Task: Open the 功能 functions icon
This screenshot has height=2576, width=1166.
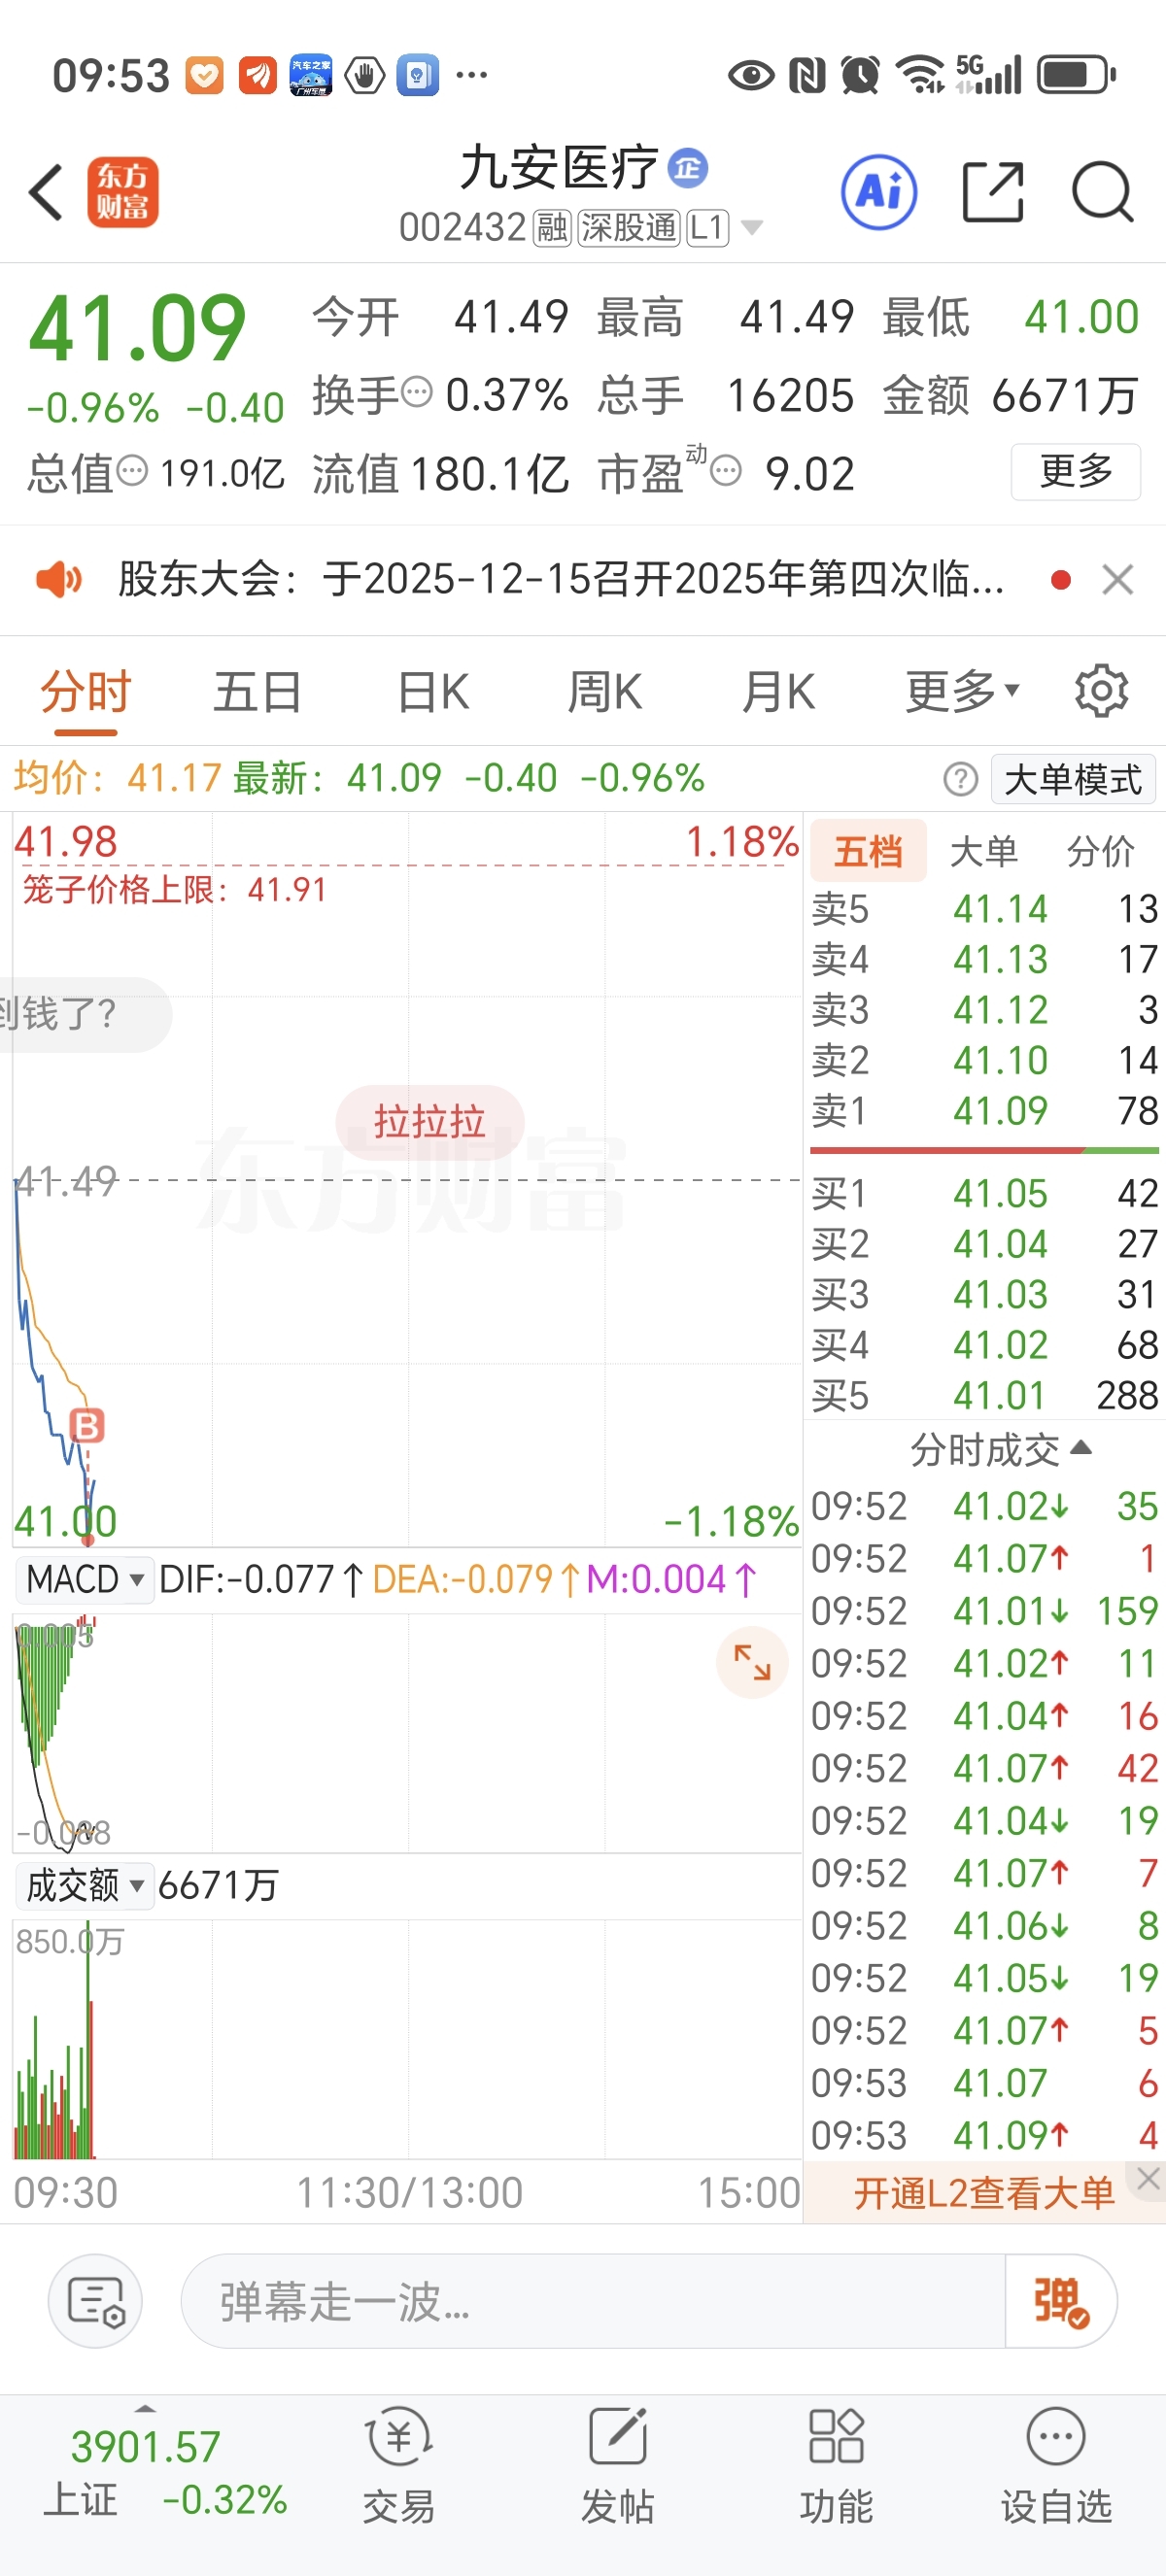Action: [x=836, y=2465]
